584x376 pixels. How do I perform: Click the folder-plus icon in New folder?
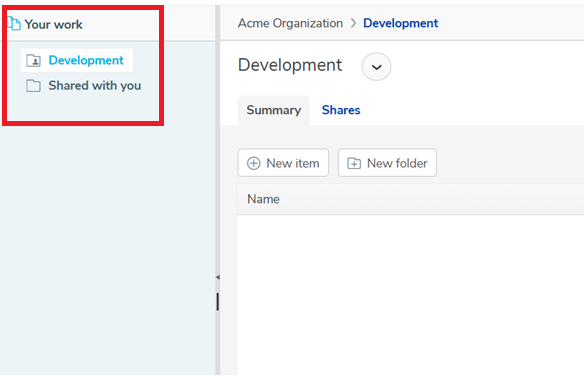pos(354,163)
